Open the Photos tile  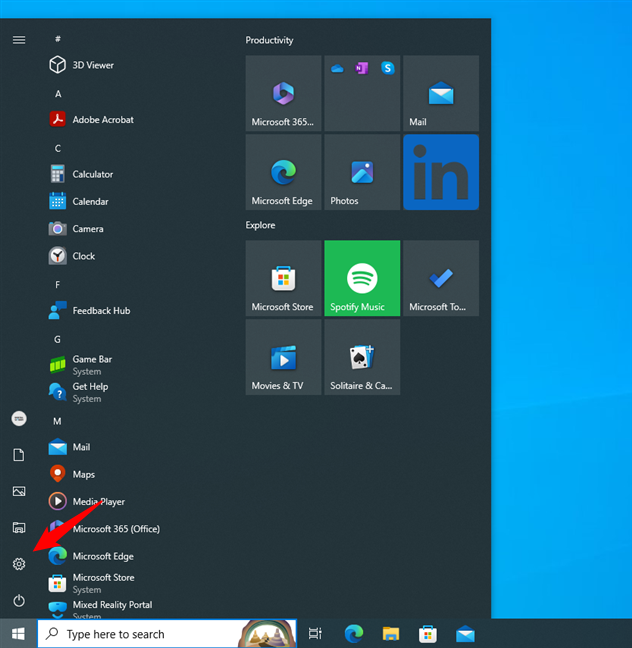(362, 172)
